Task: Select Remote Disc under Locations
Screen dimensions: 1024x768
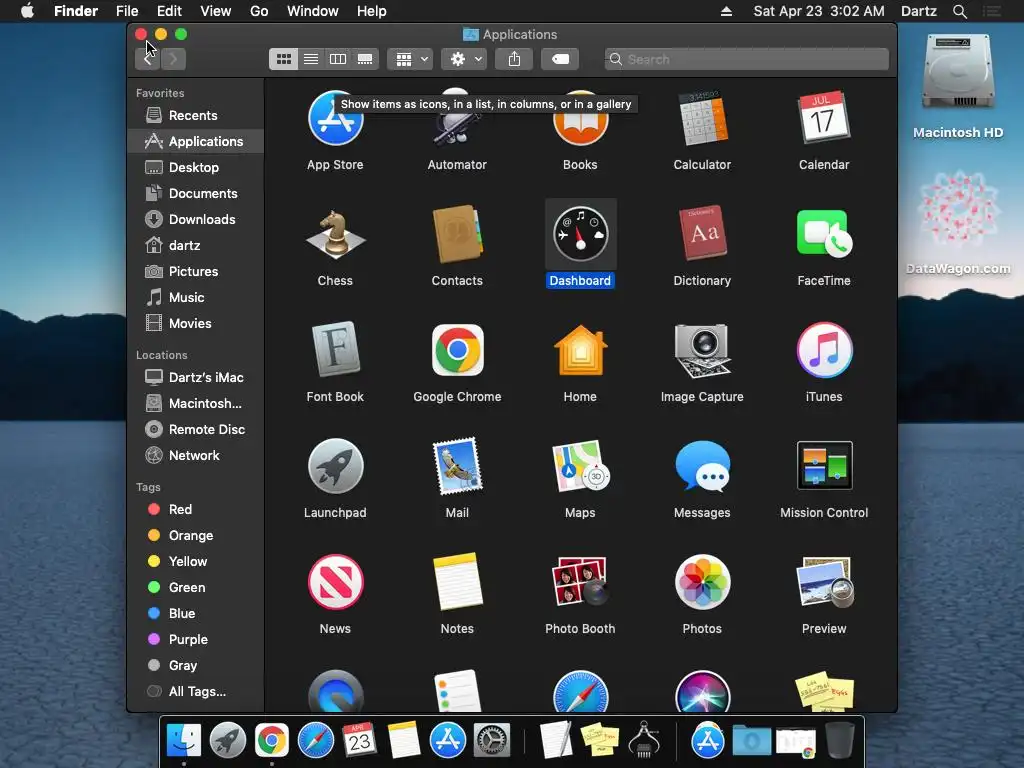Action: point(196,430)
